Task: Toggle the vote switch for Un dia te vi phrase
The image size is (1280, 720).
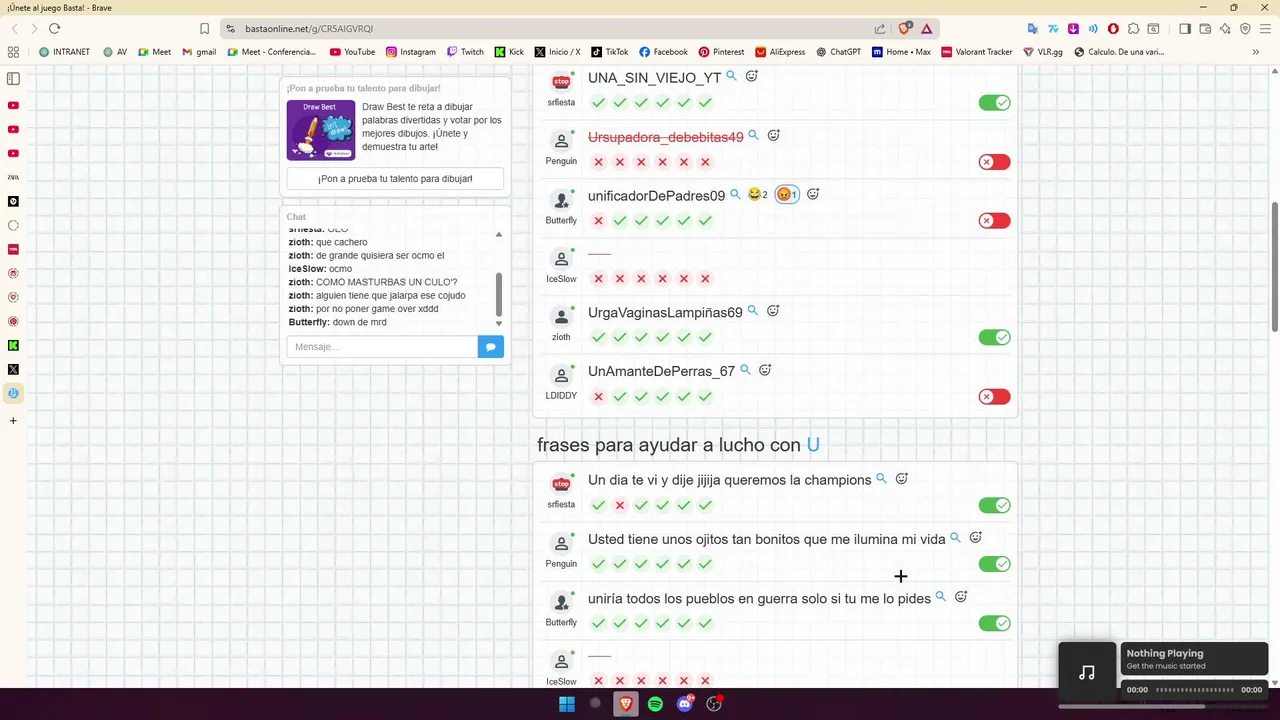Action: 994,505
